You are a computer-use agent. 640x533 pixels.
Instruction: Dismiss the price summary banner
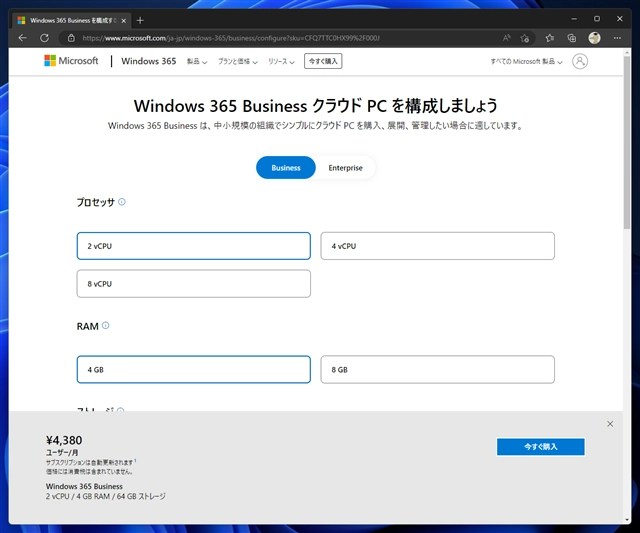(x=610, y=424)
